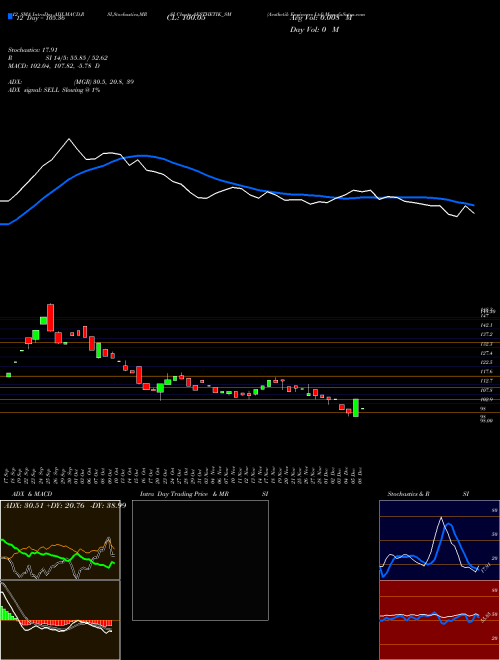Click the blue 12 Day SMA legend square
Image resolution: width=500 pixels, height=660 pixels.
pyautogui.click(x=11, y=16)
